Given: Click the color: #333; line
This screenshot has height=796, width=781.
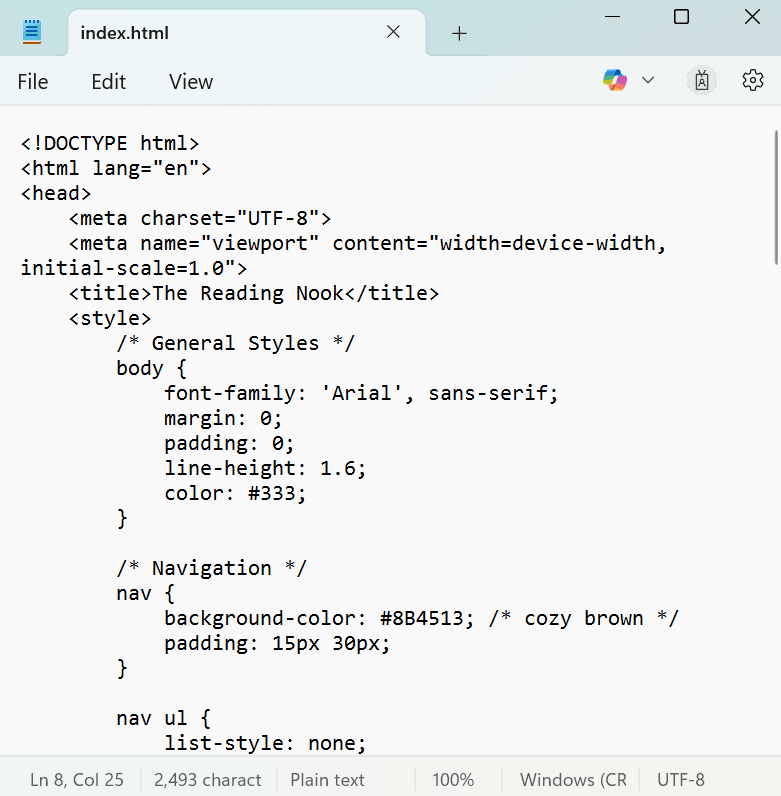Looking at the screenshot, I should [236, 493].
